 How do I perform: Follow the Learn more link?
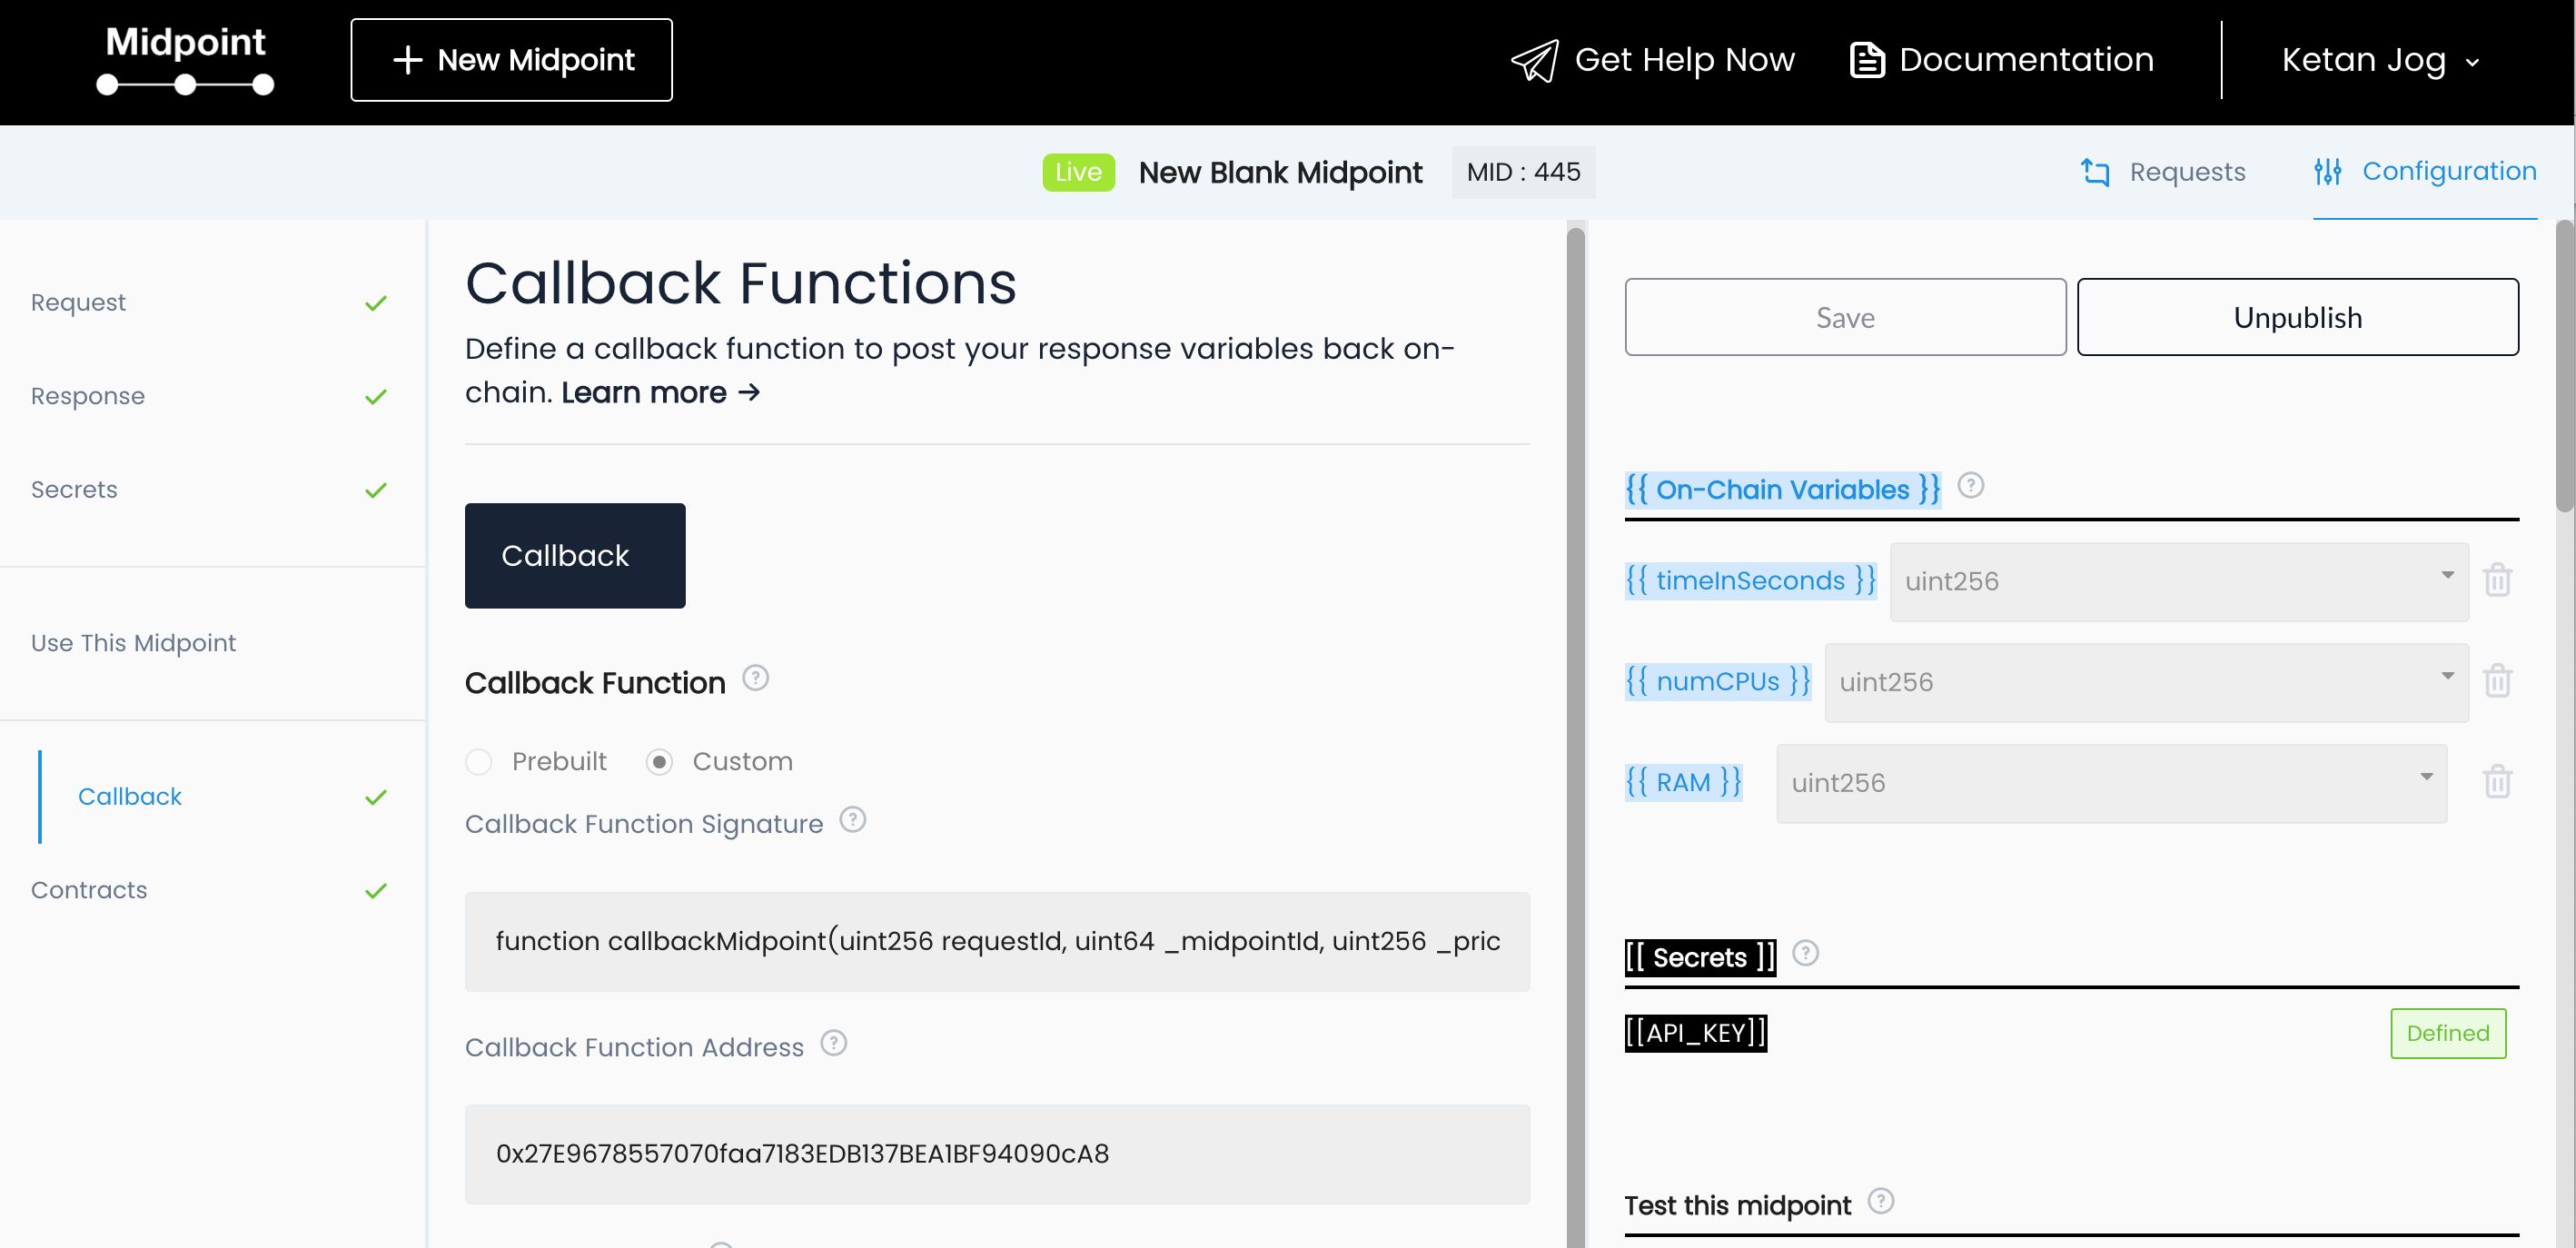pos(660,393)
